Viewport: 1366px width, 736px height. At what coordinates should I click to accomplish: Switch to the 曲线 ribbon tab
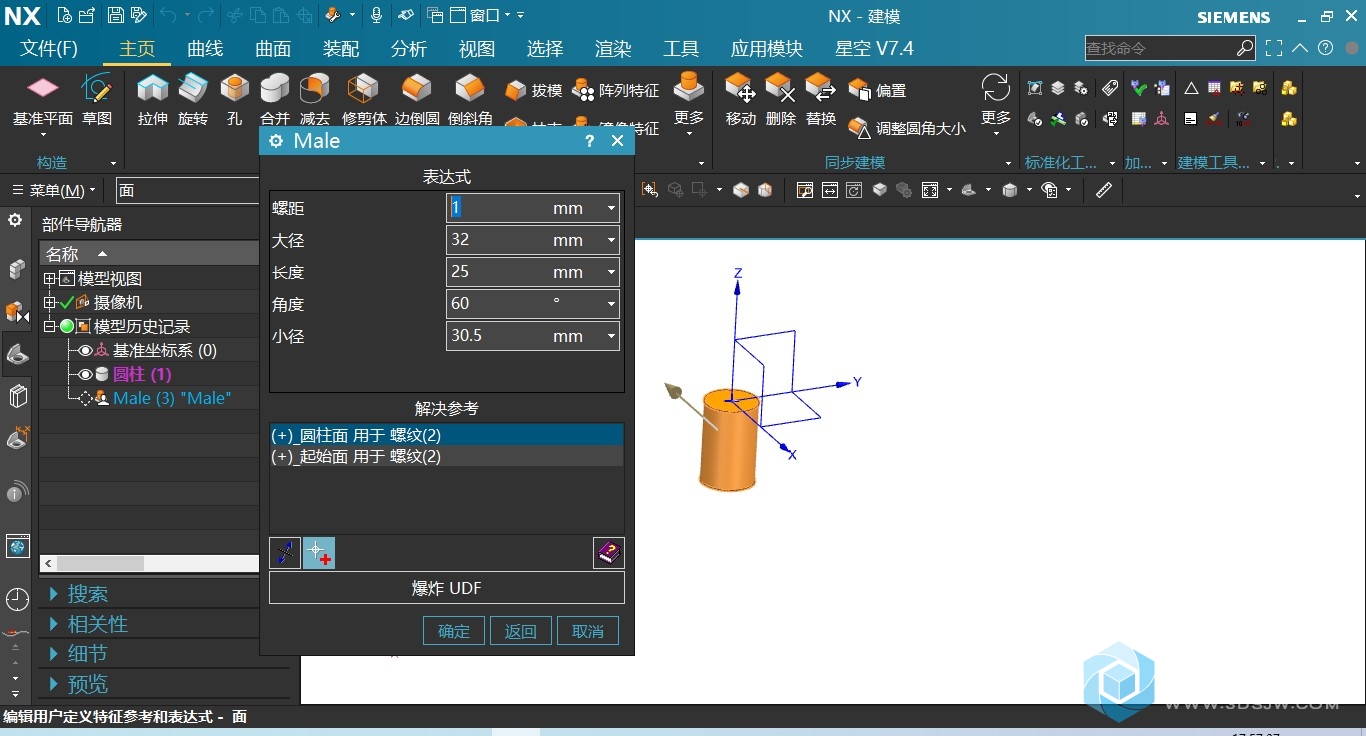[x=205, y=48]
